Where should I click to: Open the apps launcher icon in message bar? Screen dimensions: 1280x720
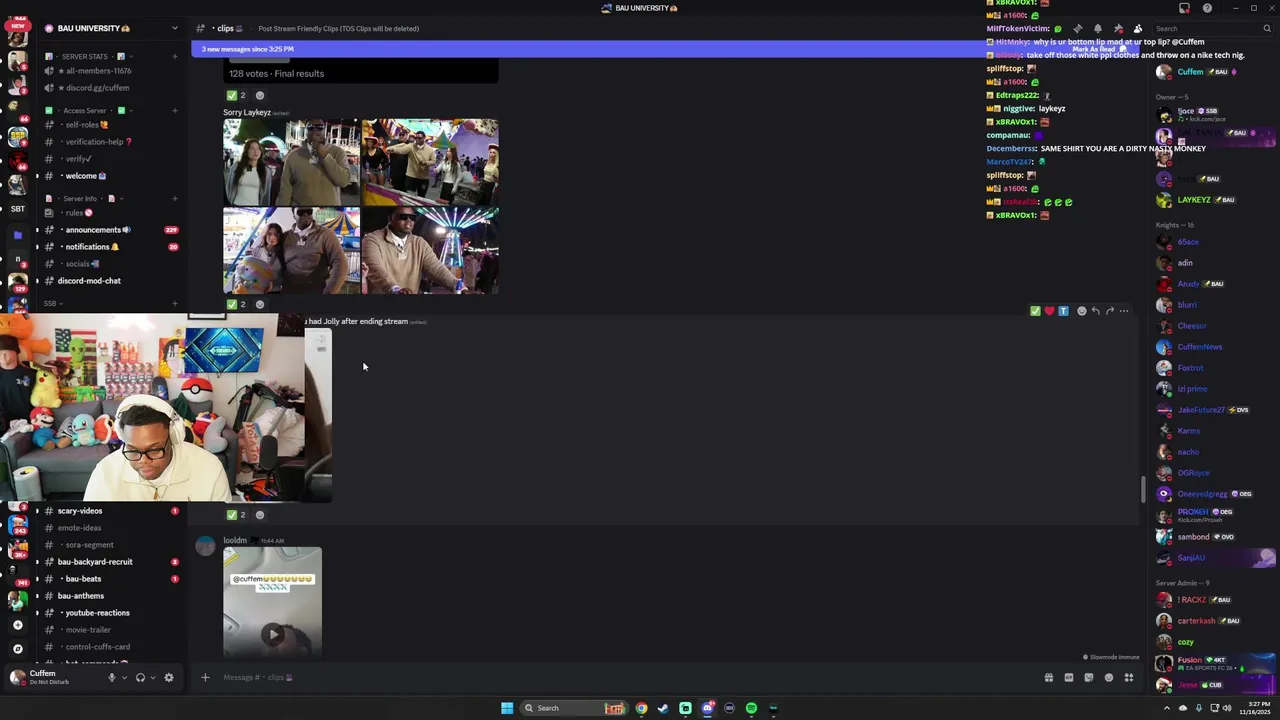tap(1129, 677)
